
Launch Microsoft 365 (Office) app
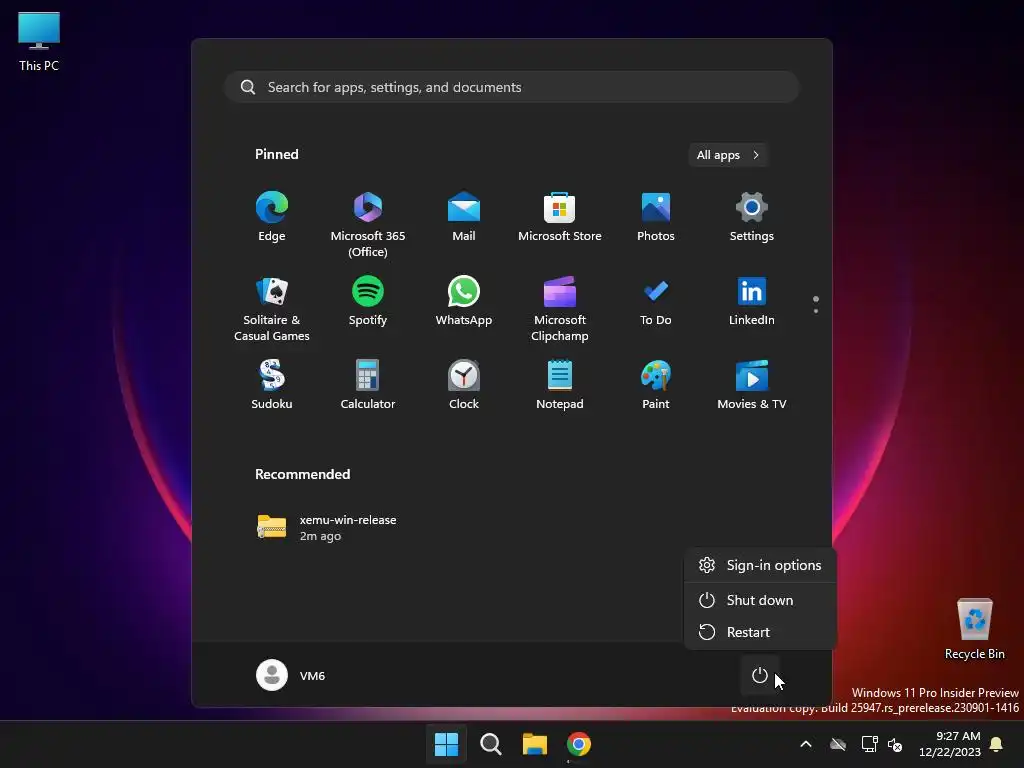368,225
